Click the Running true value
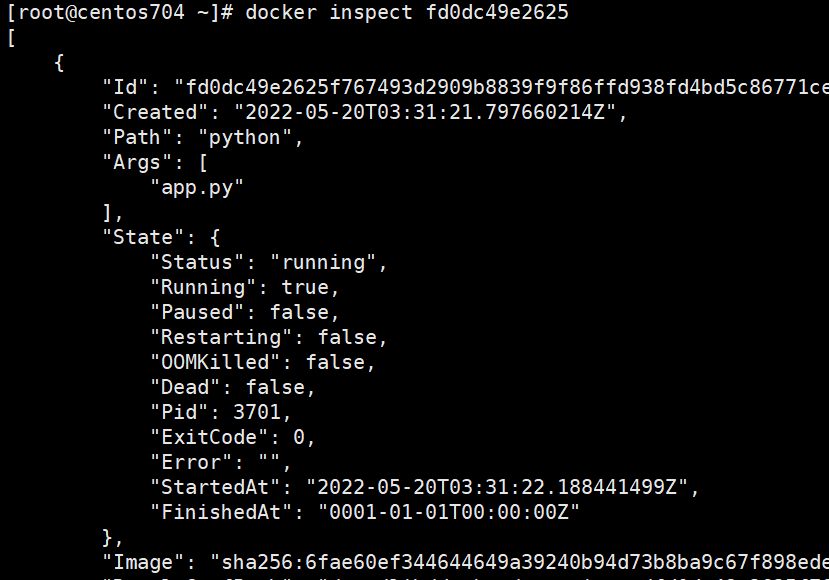This screenshot has width=829, height=580. click(305, 287)
